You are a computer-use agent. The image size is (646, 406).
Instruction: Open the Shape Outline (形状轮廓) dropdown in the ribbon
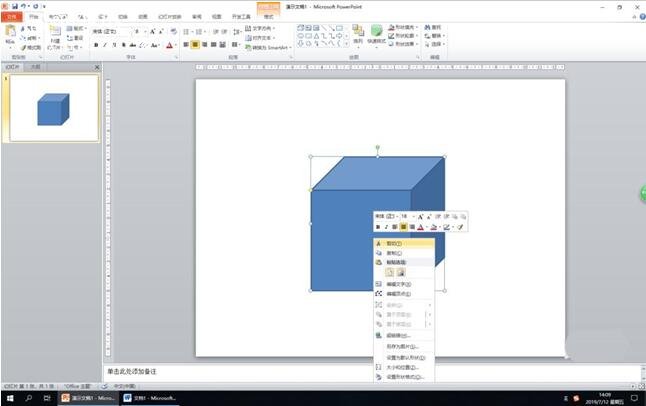click(403, 35)
